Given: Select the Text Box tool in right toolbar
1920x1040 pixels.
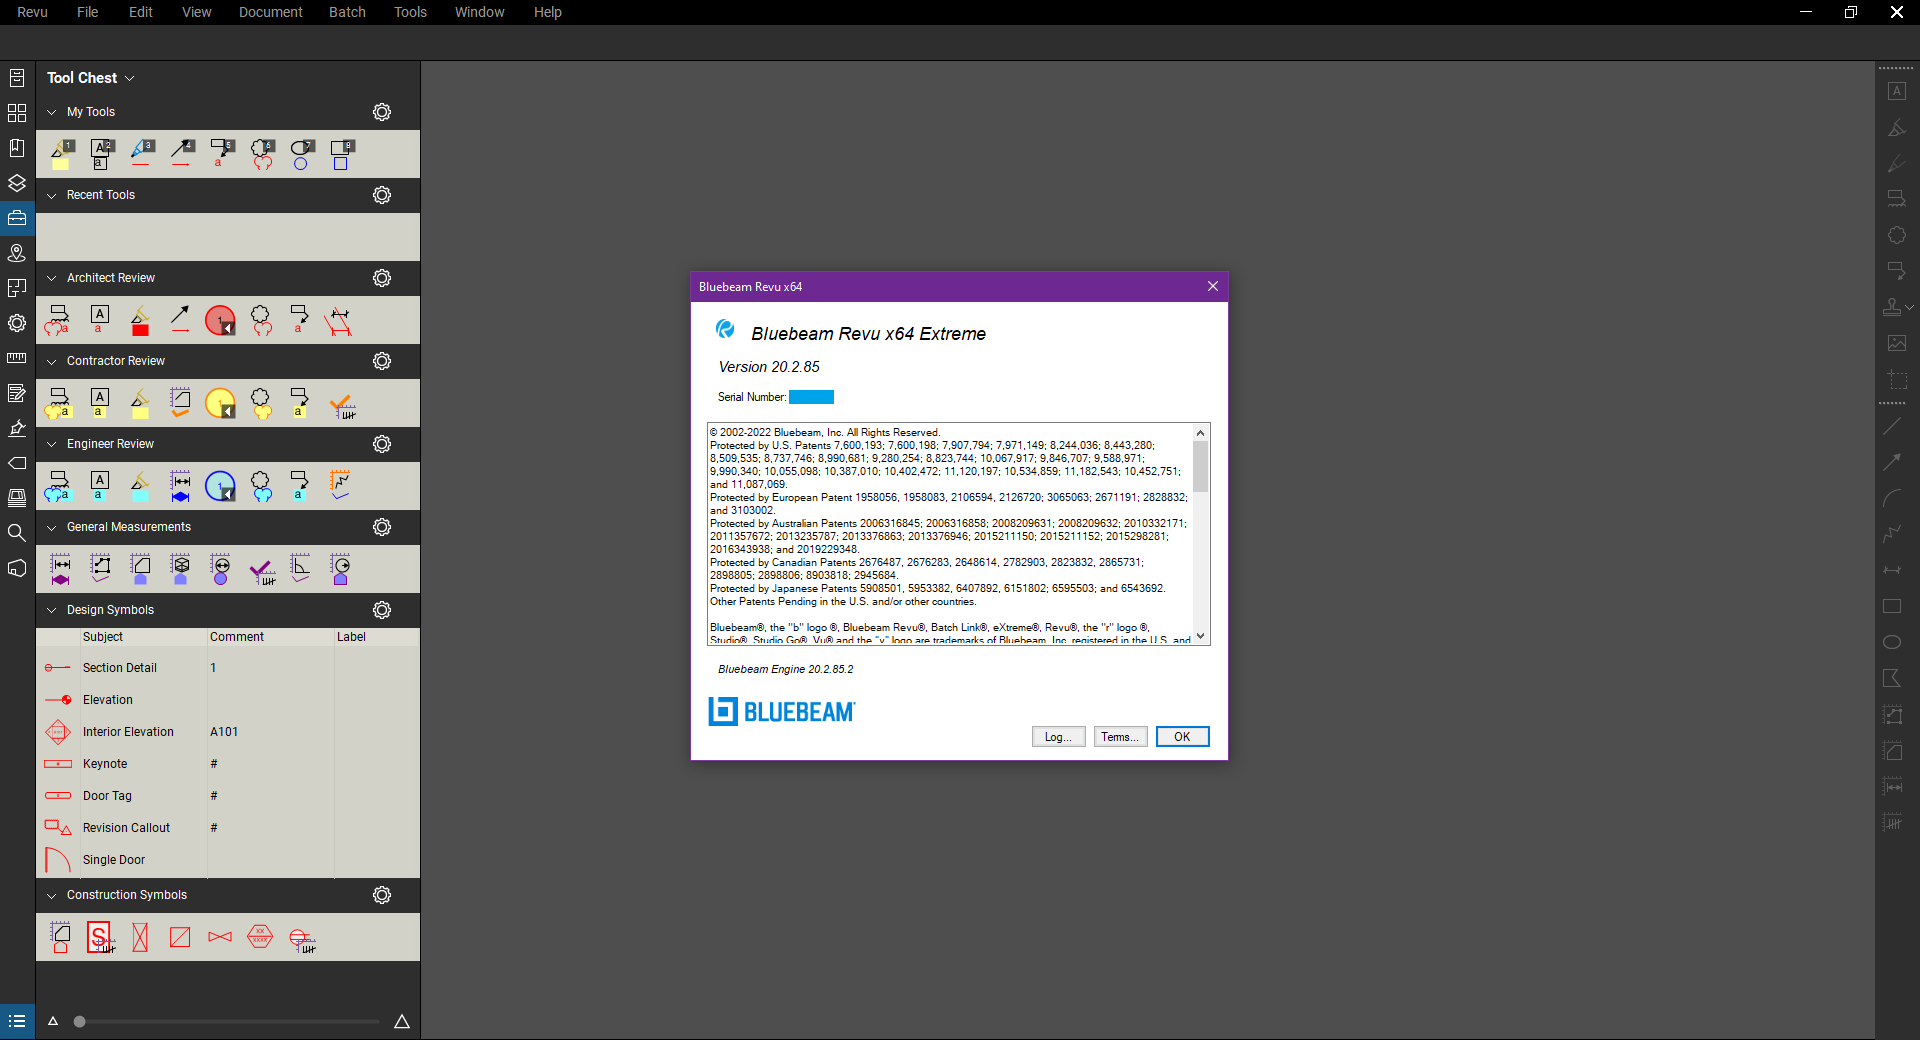Looking at the screenshot, I should click(x=1896, y=91).
